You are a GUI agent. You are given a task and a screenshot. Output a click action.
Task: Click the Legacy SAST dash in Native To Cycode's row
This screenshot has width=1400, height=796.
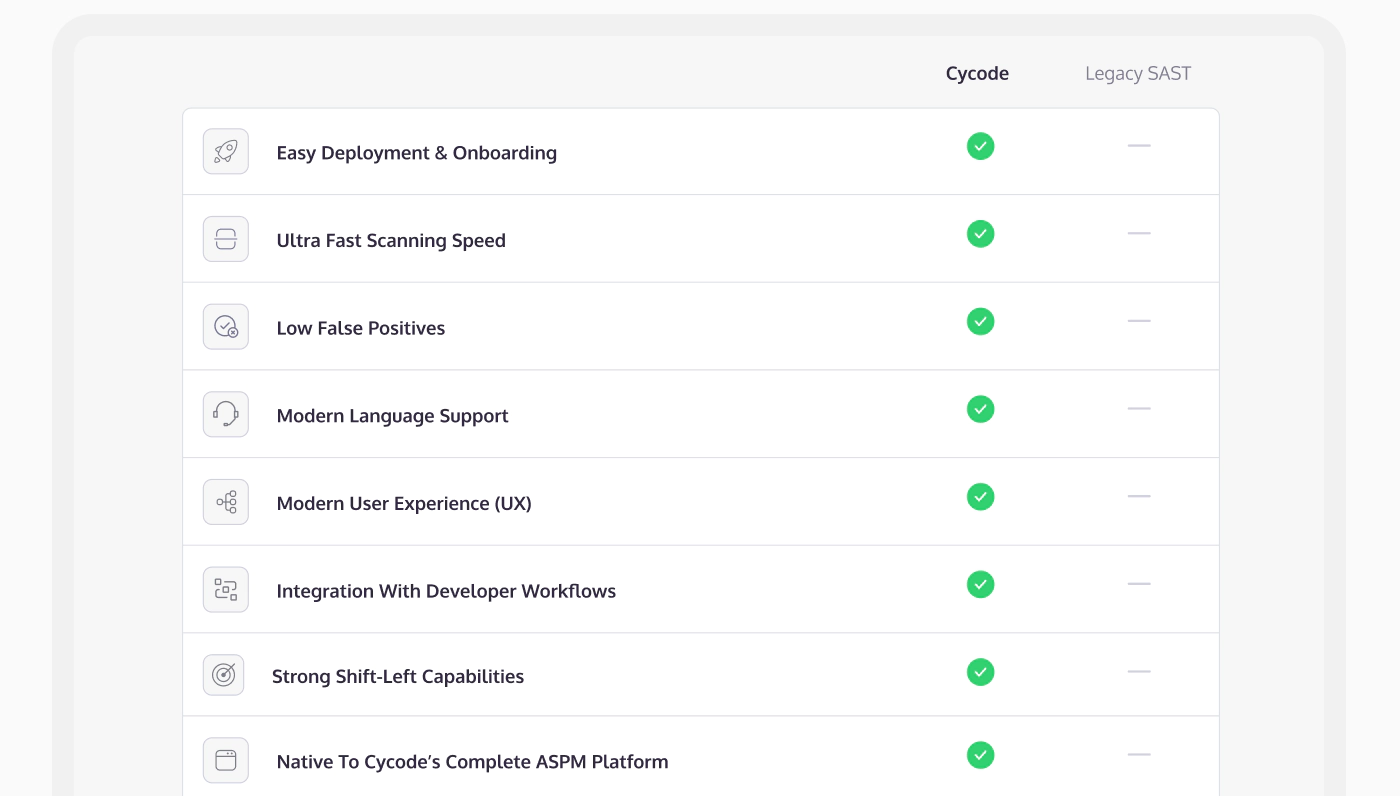pos(1139,755)
